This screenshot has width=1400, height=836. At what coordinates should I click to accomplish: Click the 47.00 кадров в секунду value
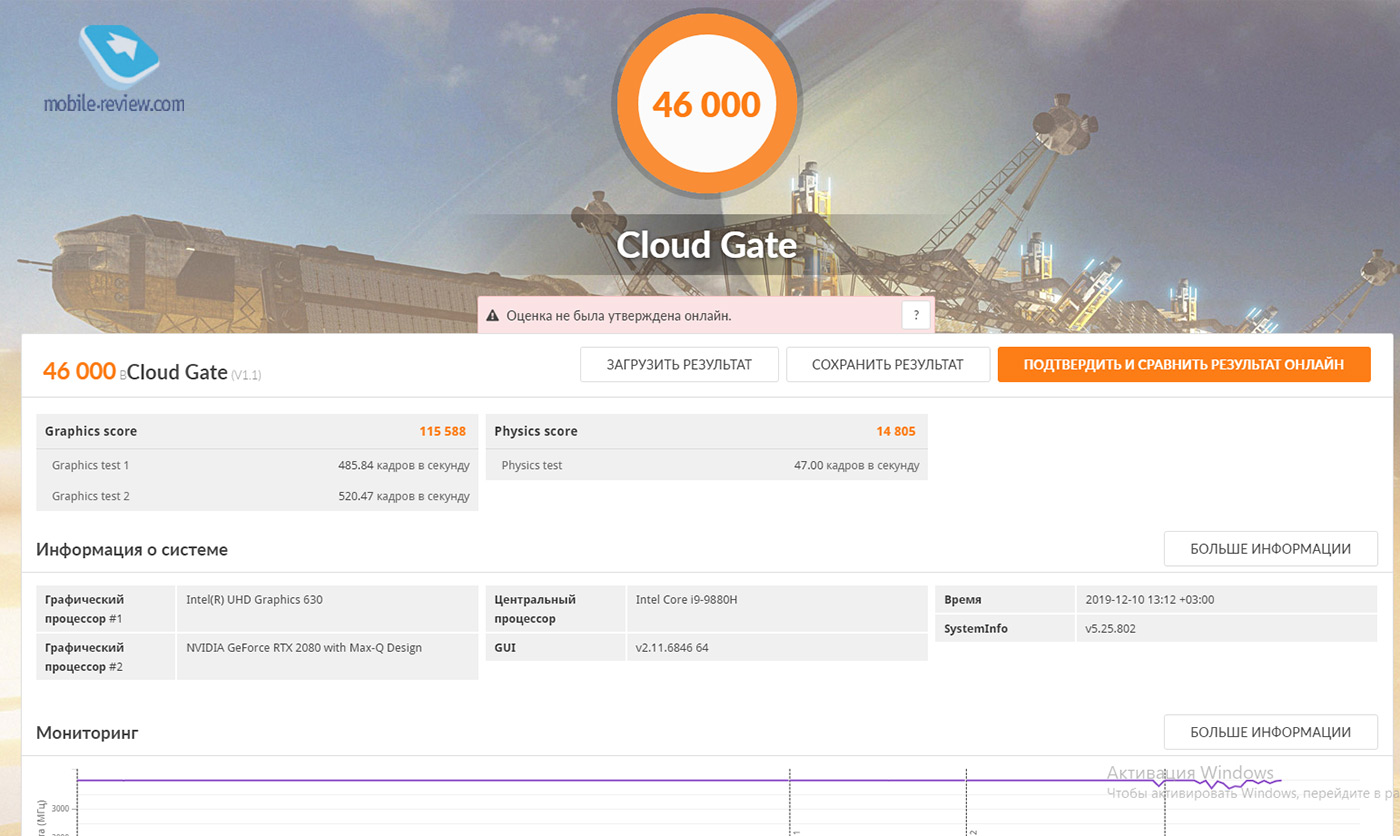857,465
